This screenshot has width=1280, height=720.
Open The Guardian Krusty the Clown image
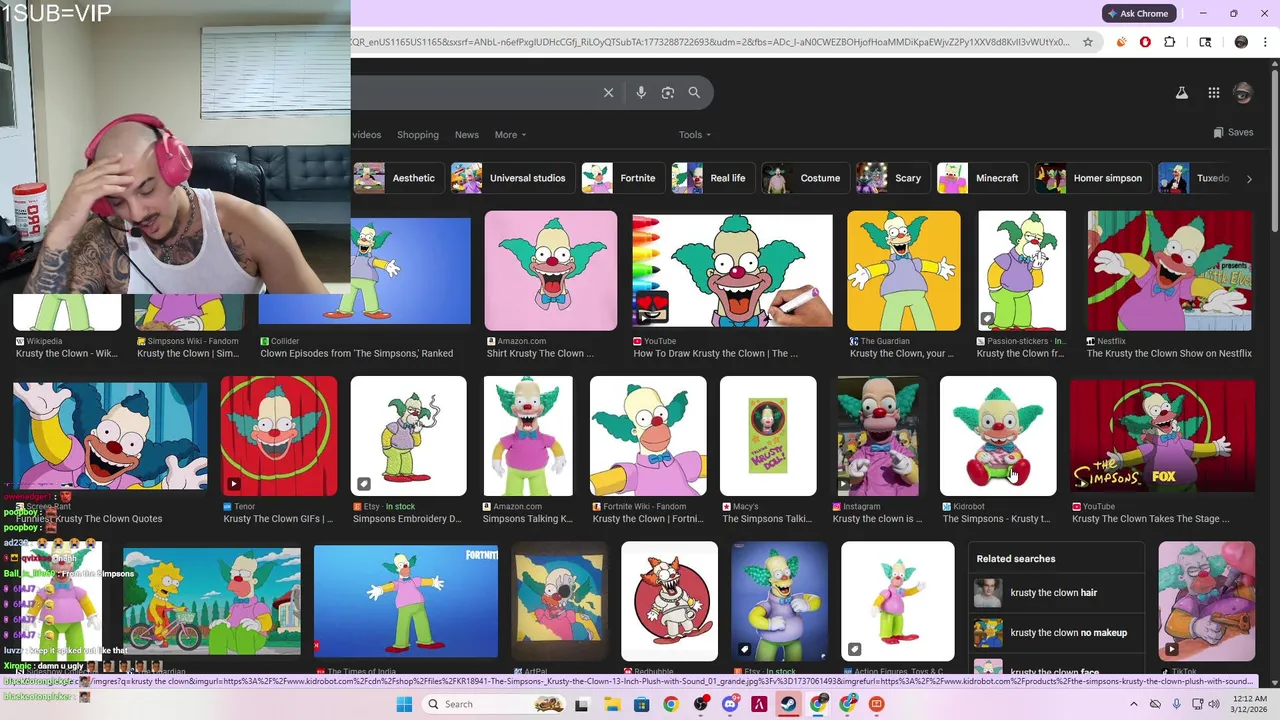pos(904,270)
